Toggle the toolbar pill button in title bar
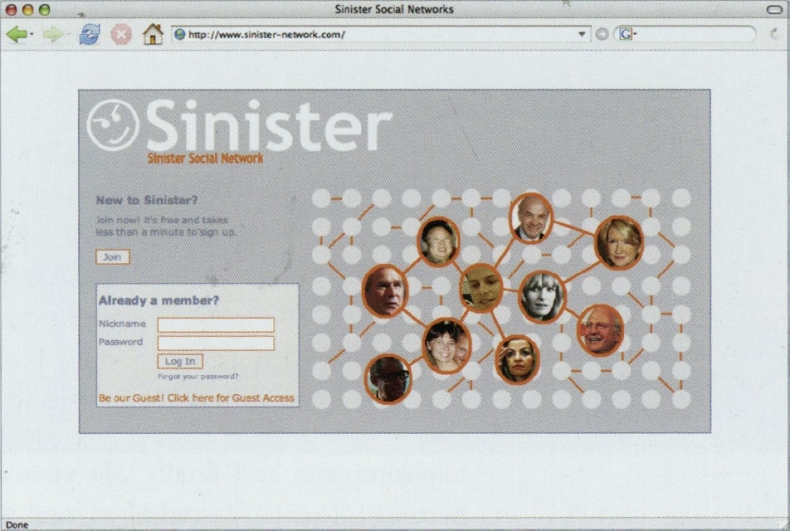 point(773,9)
